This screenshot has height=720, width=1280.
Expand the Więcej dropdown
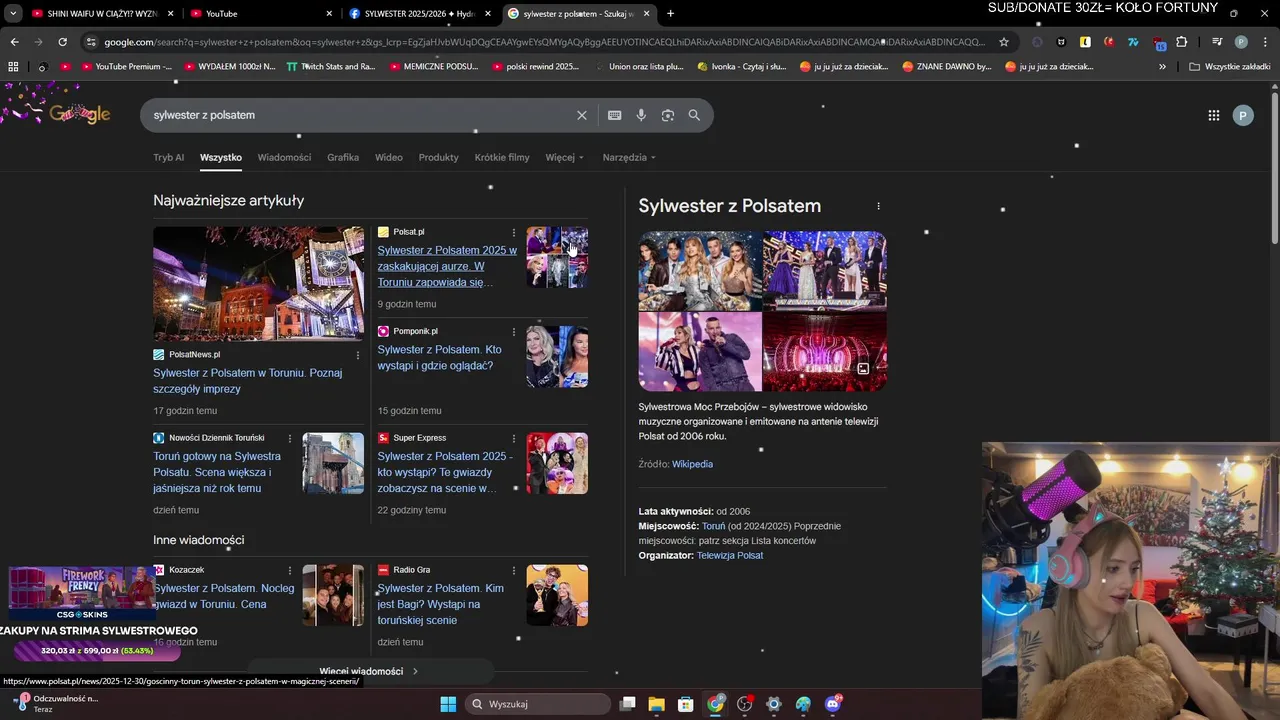(x=564, y=157)
